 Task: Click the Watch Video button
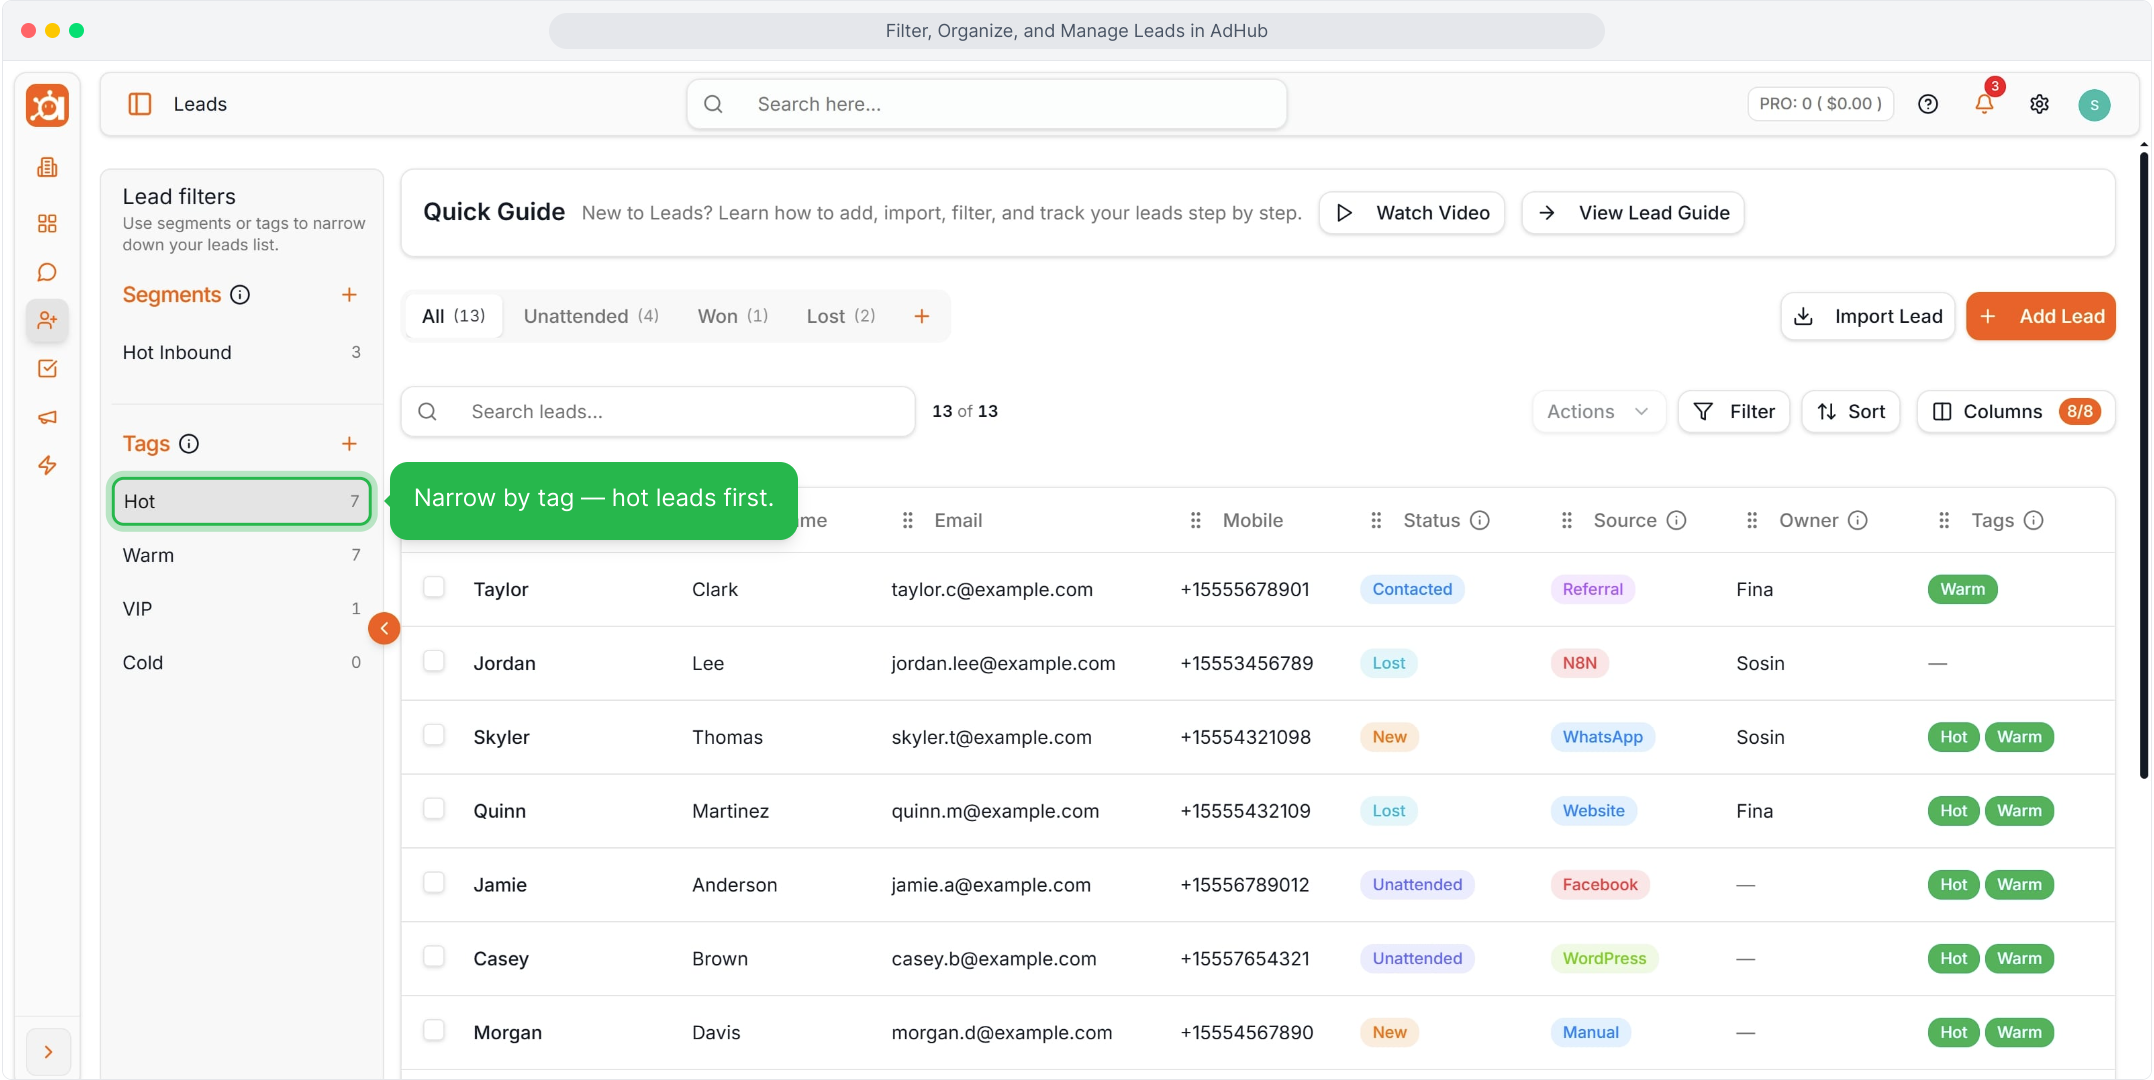[x=1412, y=213]
